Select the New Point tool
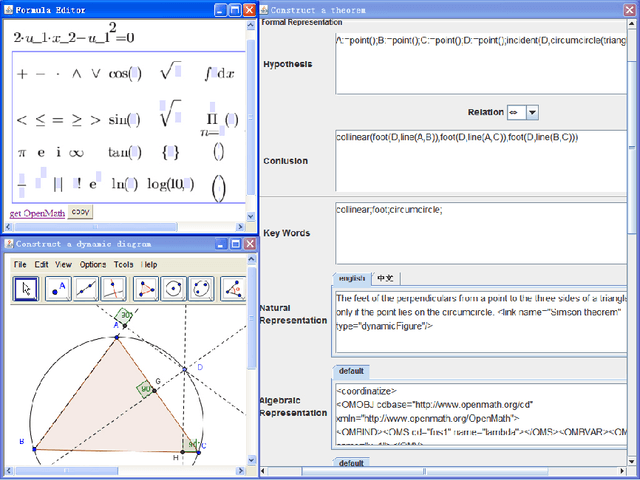This screenshot has height=480, width=640. pos(57,289)
